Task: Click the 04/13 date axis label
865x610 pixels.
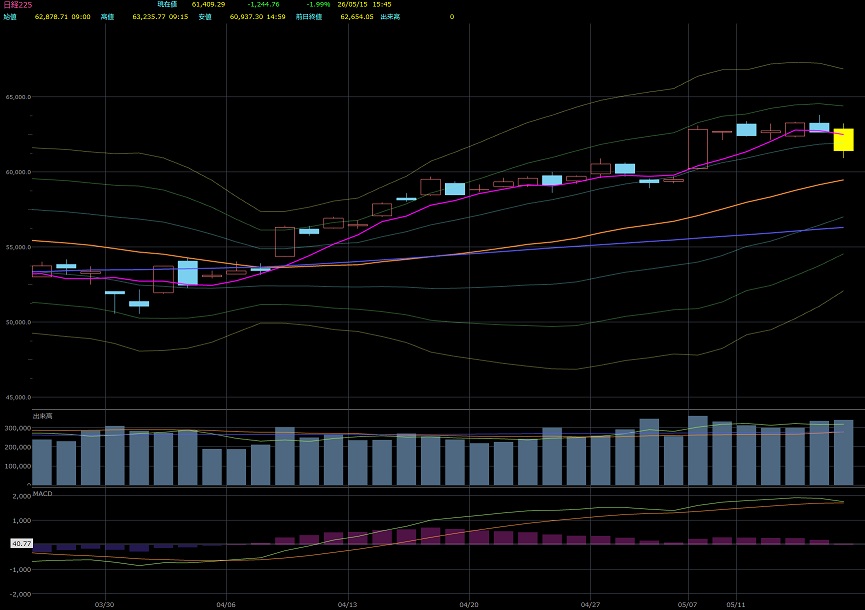Action: (347, 604)
